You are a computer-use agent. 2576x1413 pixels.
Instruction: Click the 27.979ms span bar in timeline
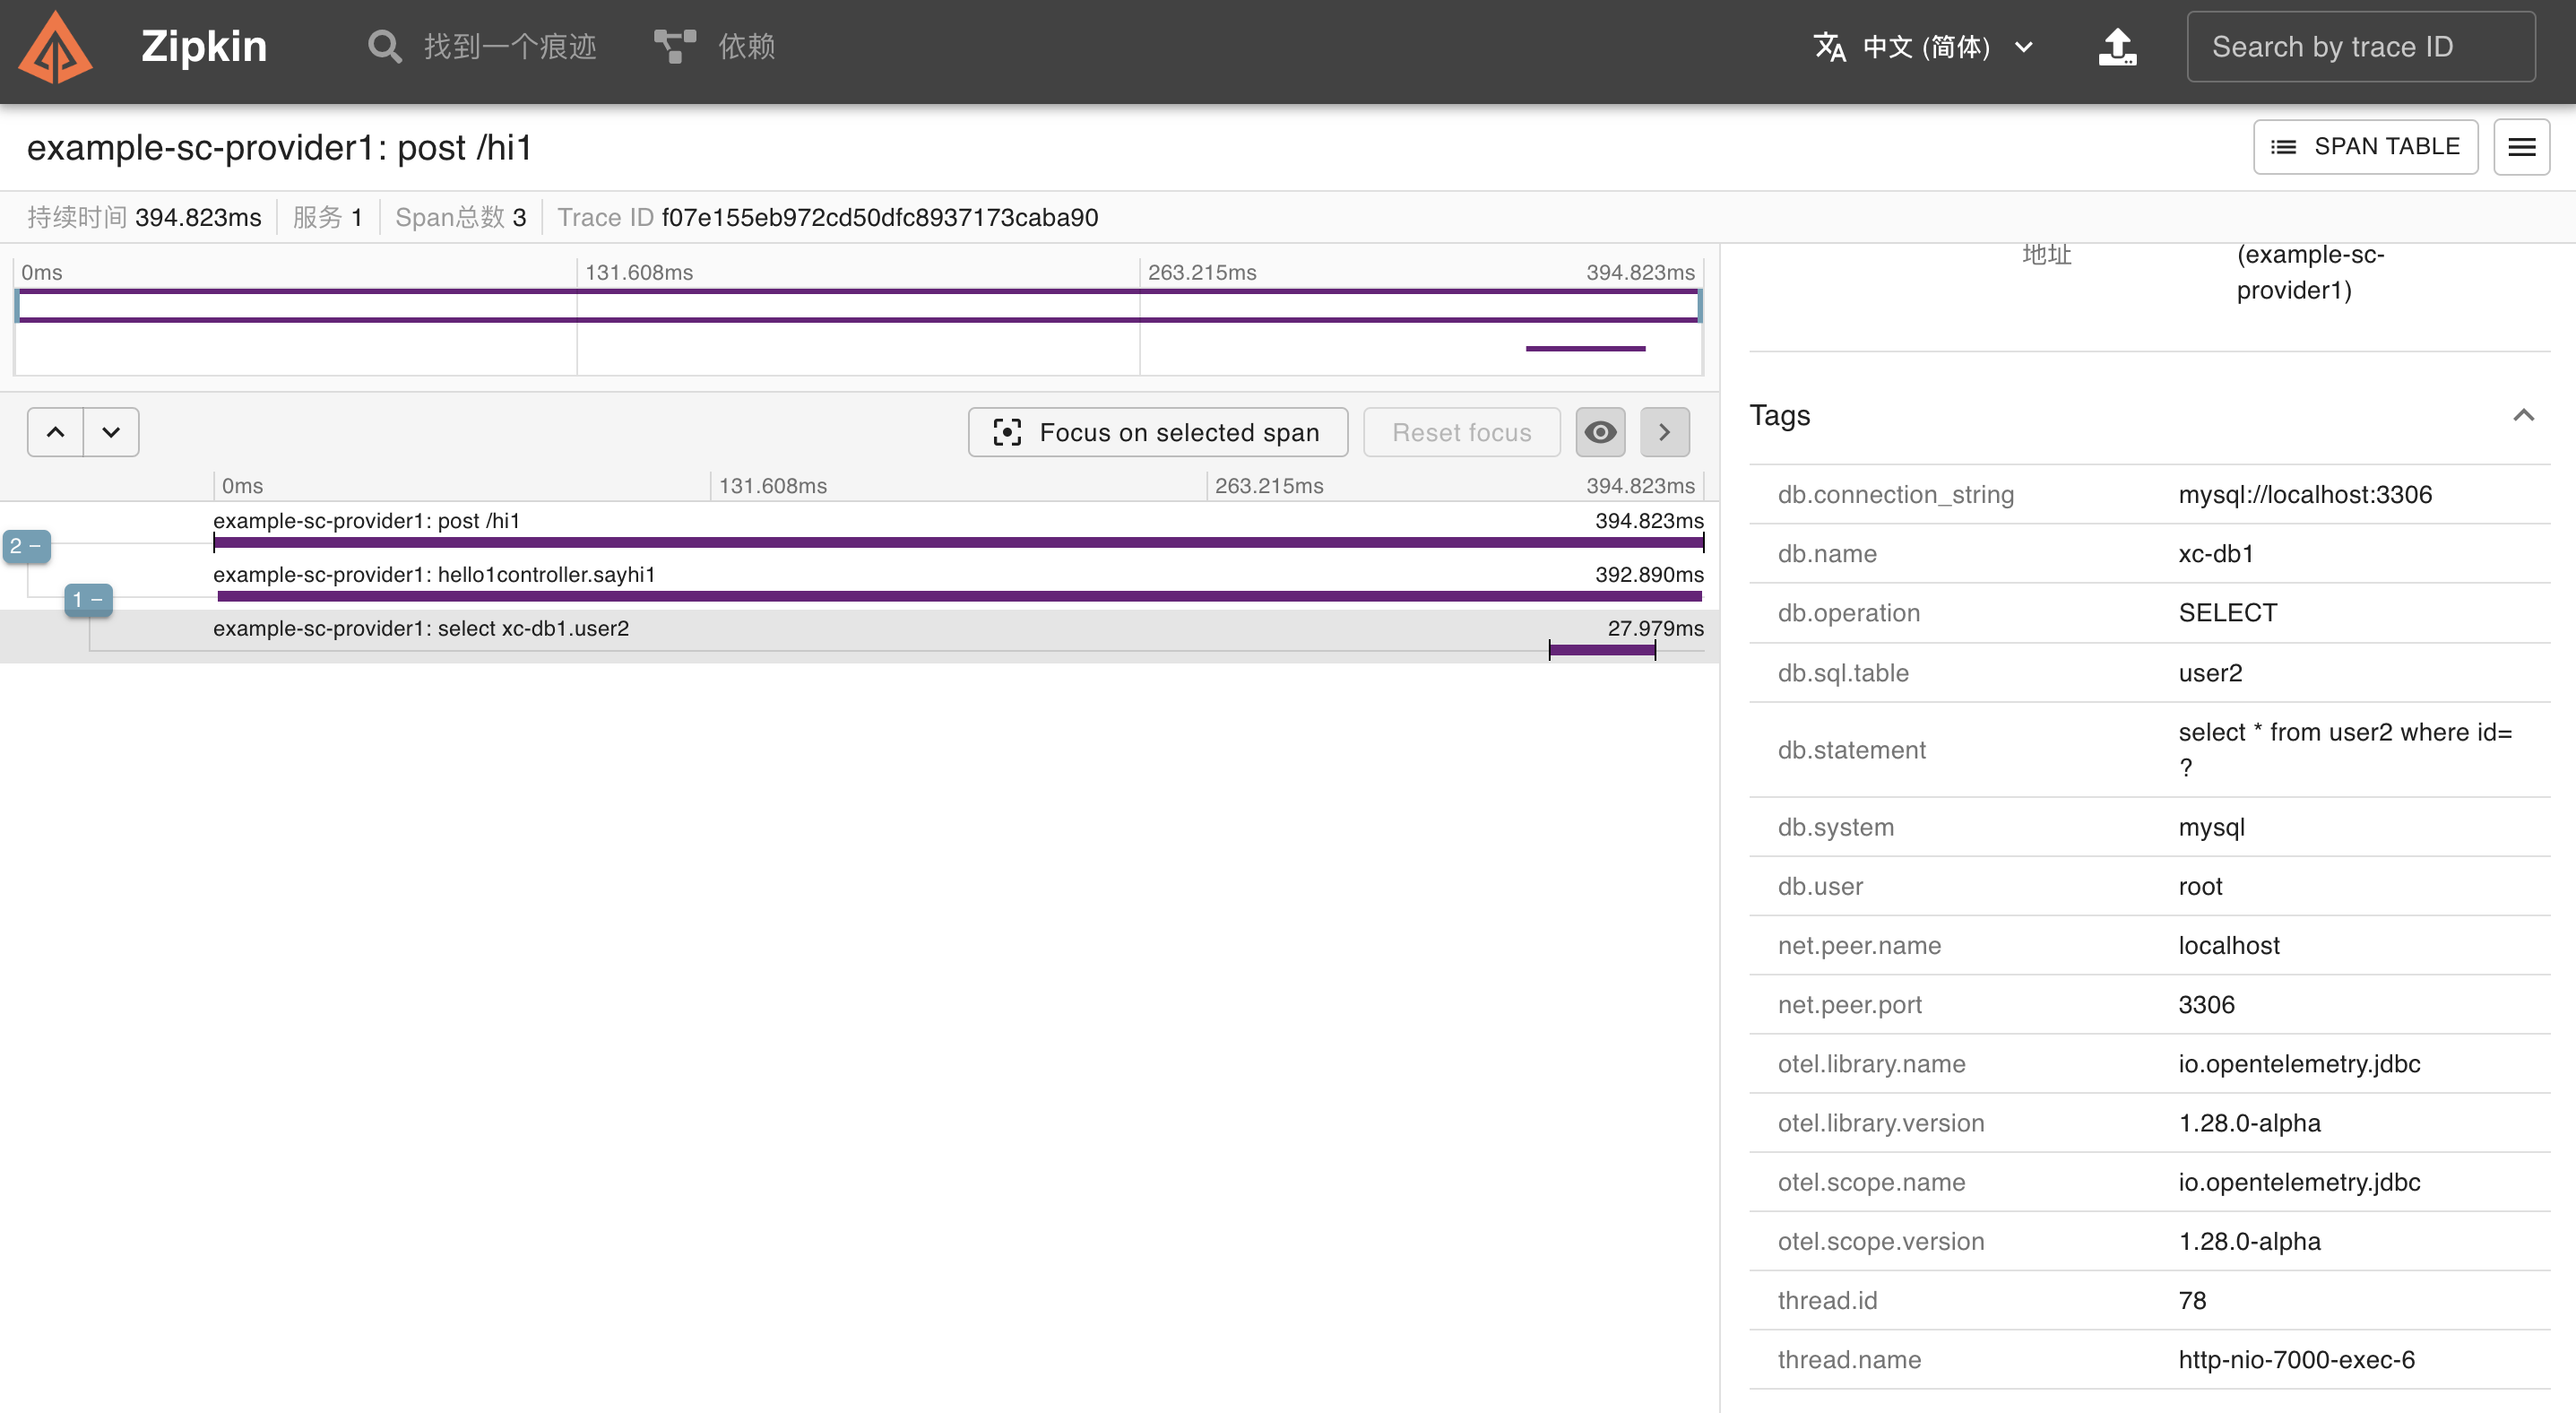[x=1602, y=650]
